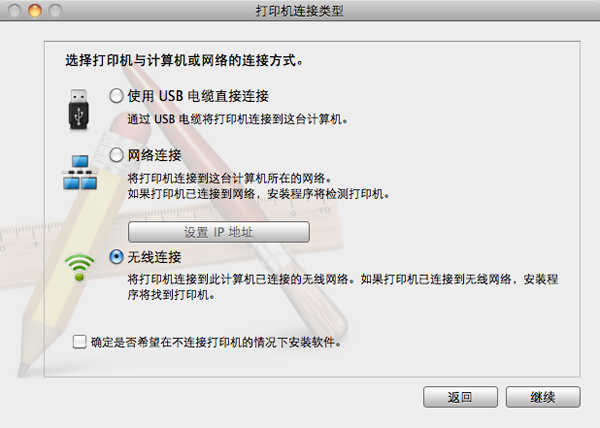This screenshot has width=600, height=428.
Task: Click the green wireless signal icon
Action: (79, 267)
